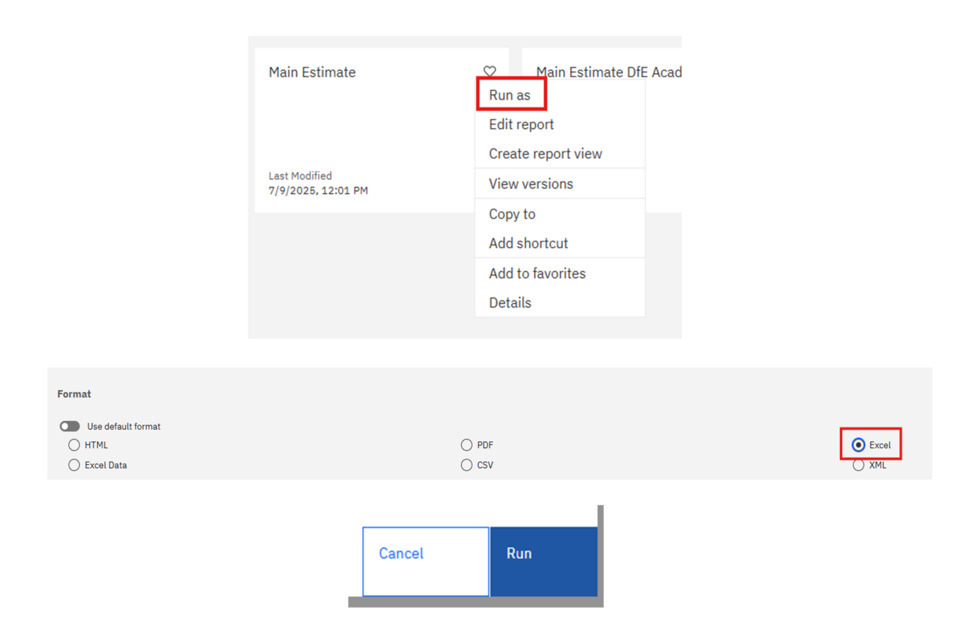The height and width of the screenshot is (640, 960).
Task: Choose 'Add to favorites' option
Action: (x=537, y=273)
